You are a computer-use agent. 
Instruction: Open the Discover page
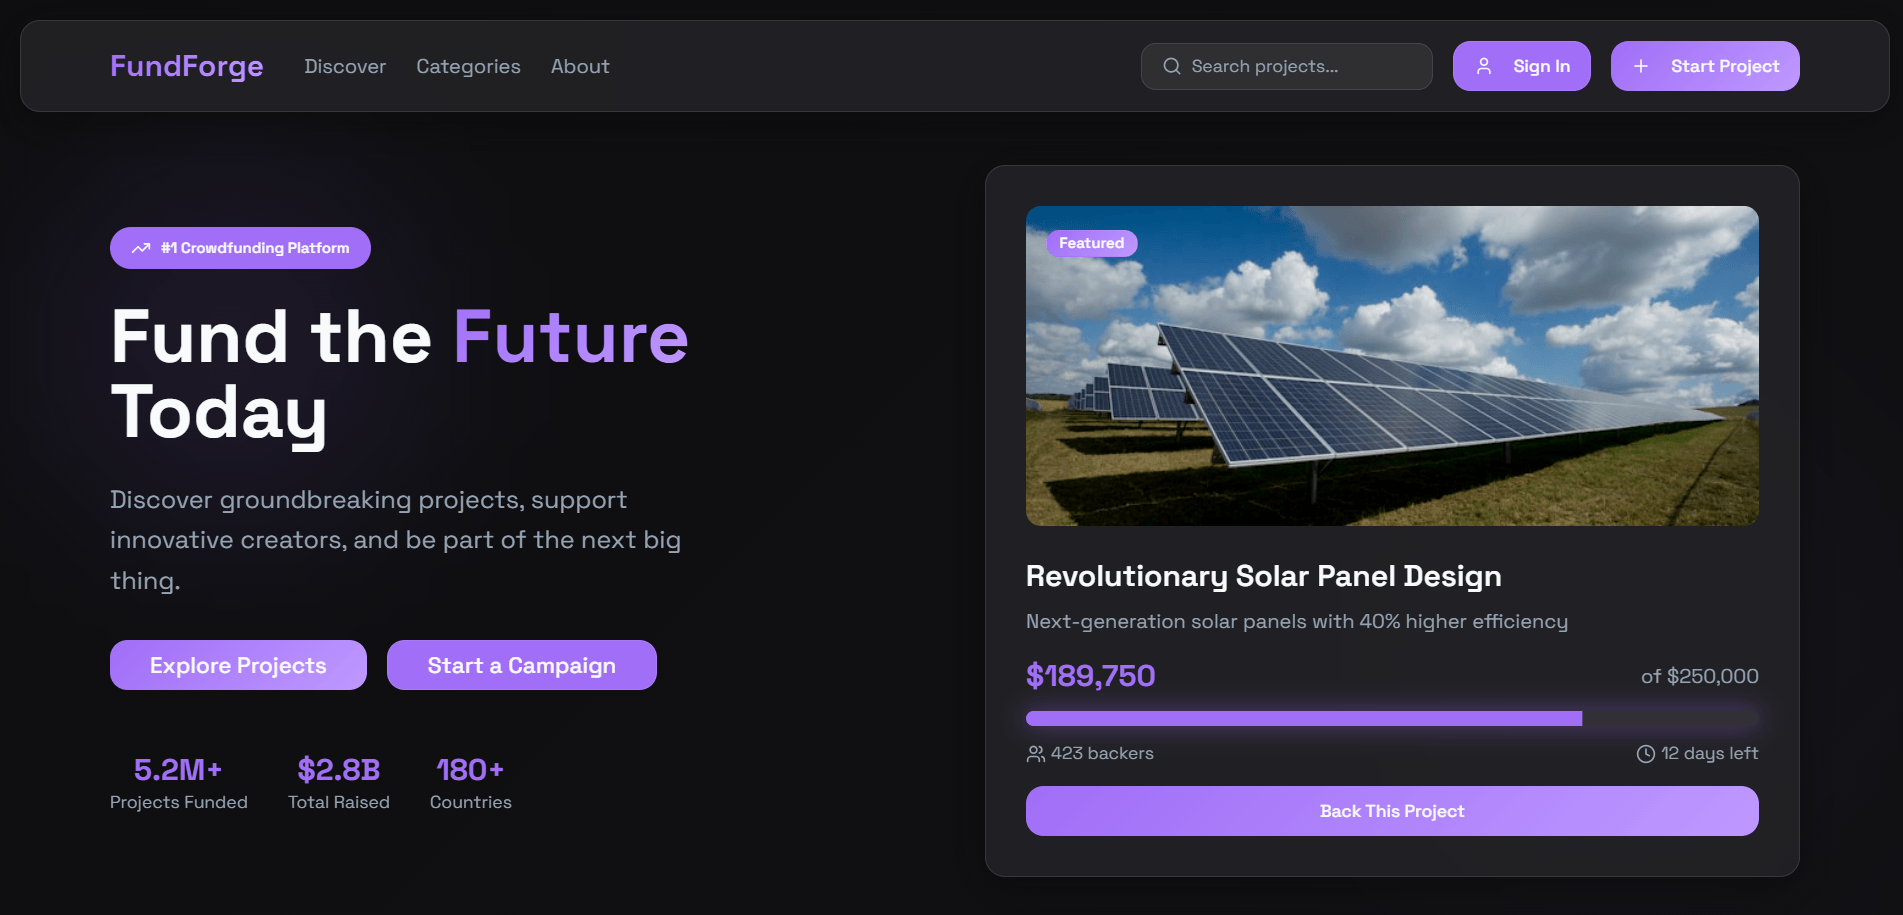344,67
